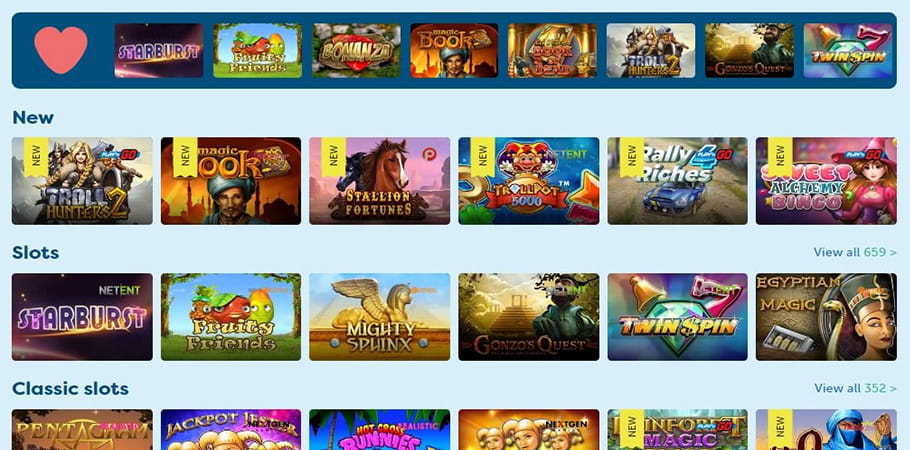Open Egyptian Magic slot tile
Screen dimensions: 910x450
pos(826,317)
